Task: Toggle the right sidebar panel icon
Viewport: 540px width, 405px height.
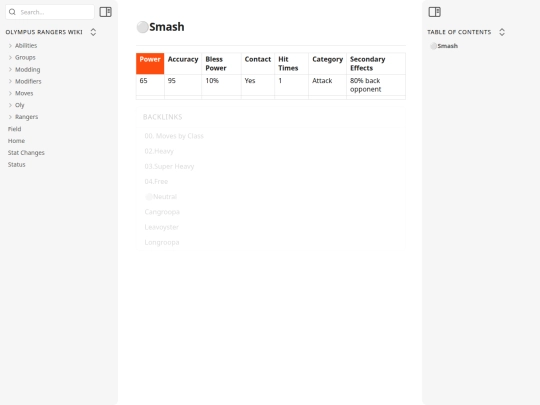Action: pyautogui.click(x=434, y=12)
